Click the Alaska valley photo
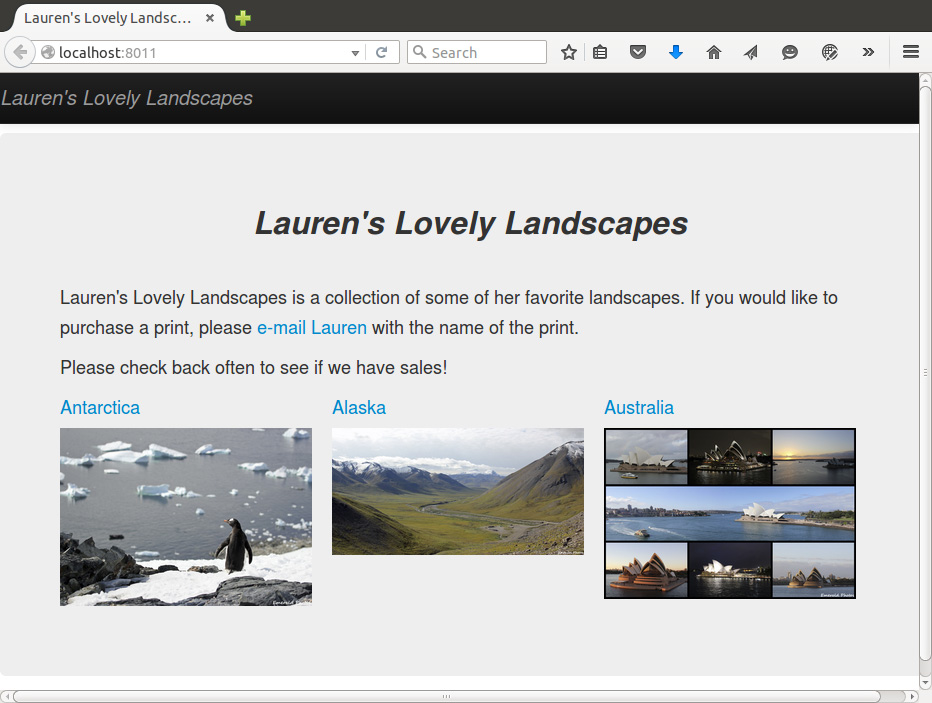 pos(458,491)
